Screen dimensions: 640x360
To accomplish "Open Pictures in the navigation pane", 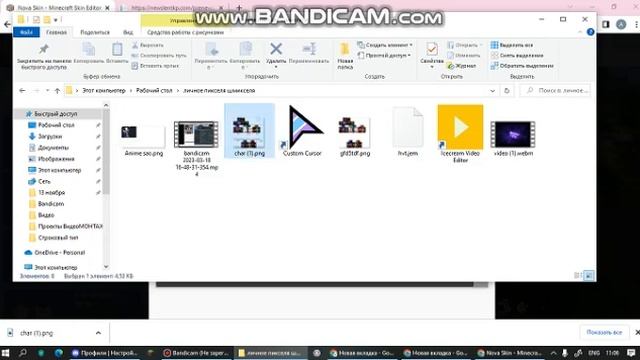I will [56, 159].
